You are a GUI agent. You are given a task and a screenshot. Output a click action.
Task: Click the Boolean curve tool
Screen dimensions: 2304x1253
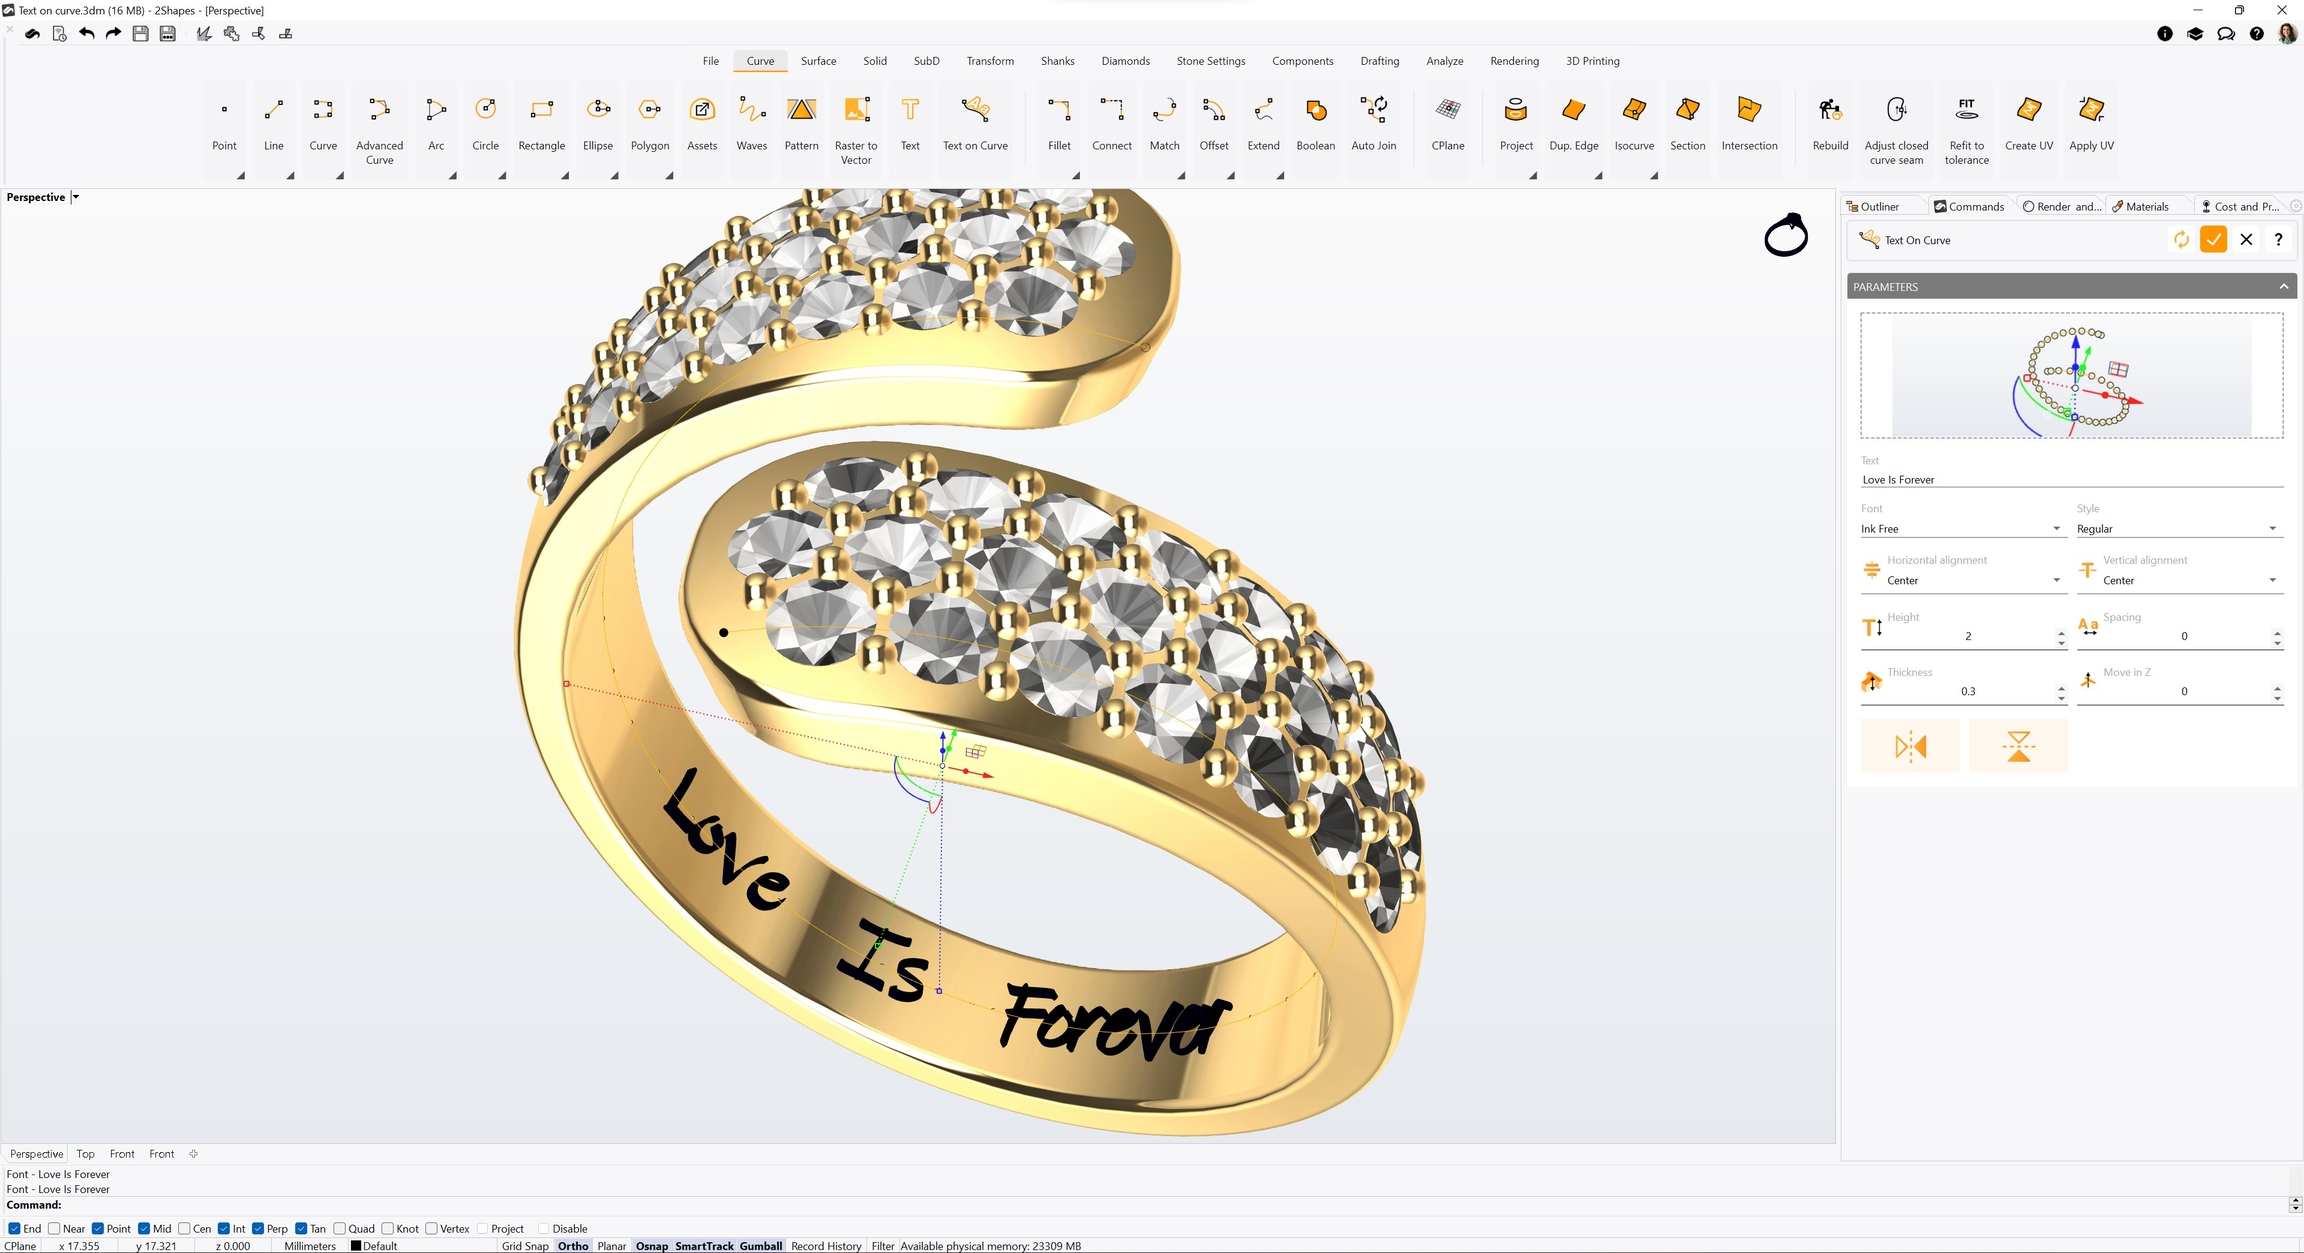coord(1315,122)
